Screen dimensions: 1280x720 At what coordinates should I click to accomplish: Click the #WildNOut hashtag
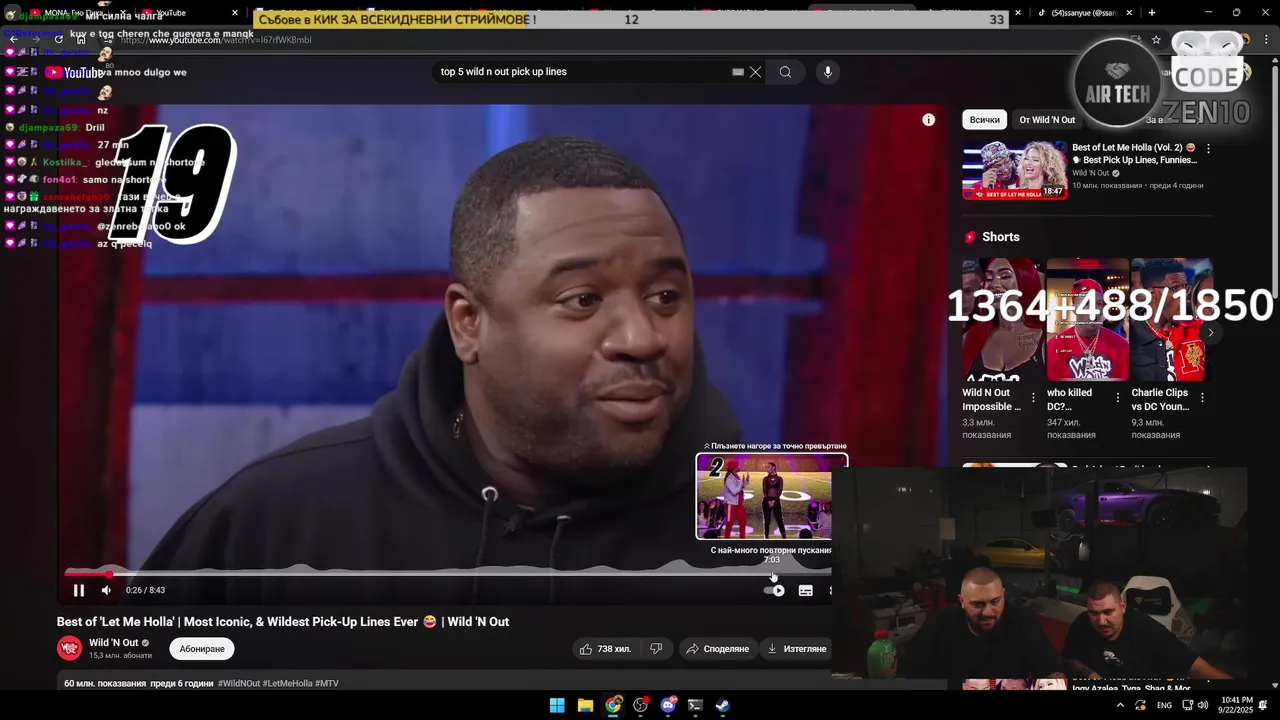coord(238,684)
